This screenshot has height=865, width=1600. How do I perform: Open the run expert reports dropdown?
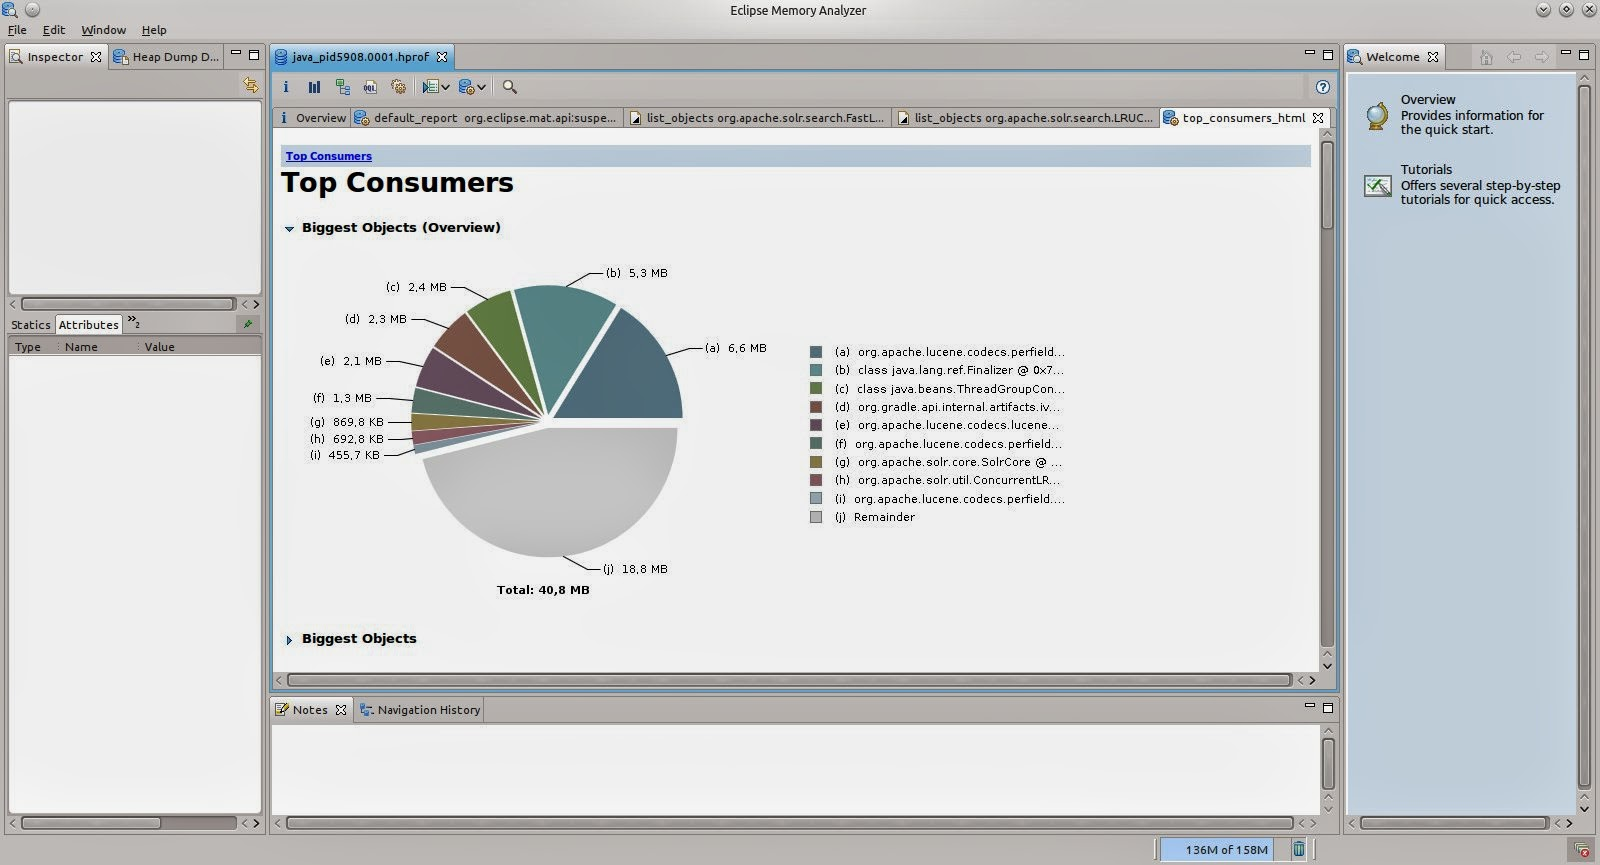[x=436, y=87]
